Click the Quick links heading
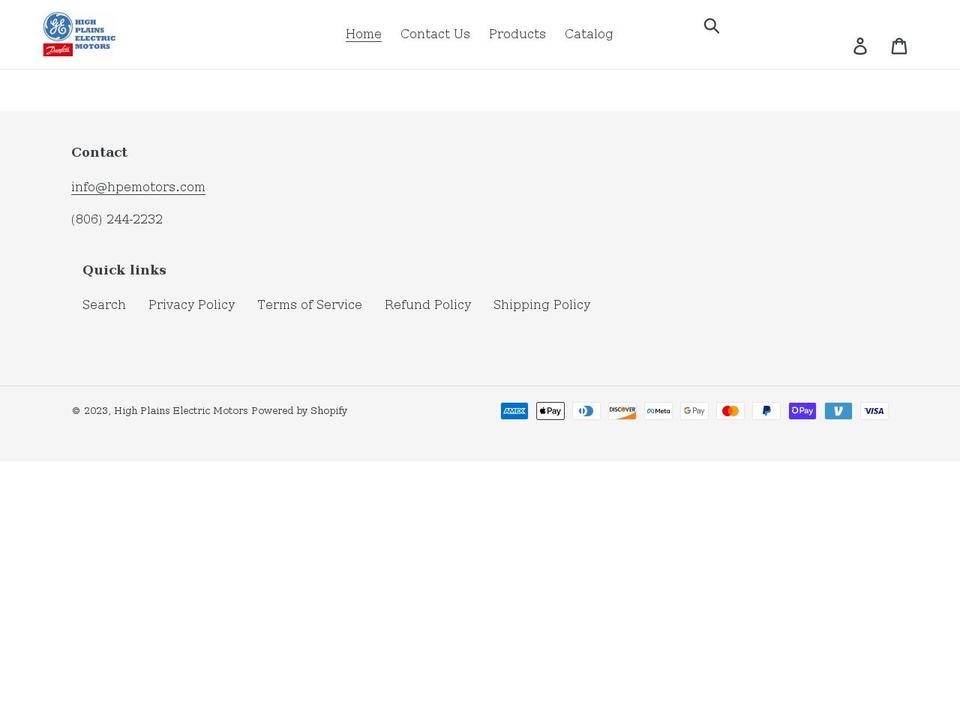Image resolution: width=960 pixels, height=720 pixels. (124, 270)
